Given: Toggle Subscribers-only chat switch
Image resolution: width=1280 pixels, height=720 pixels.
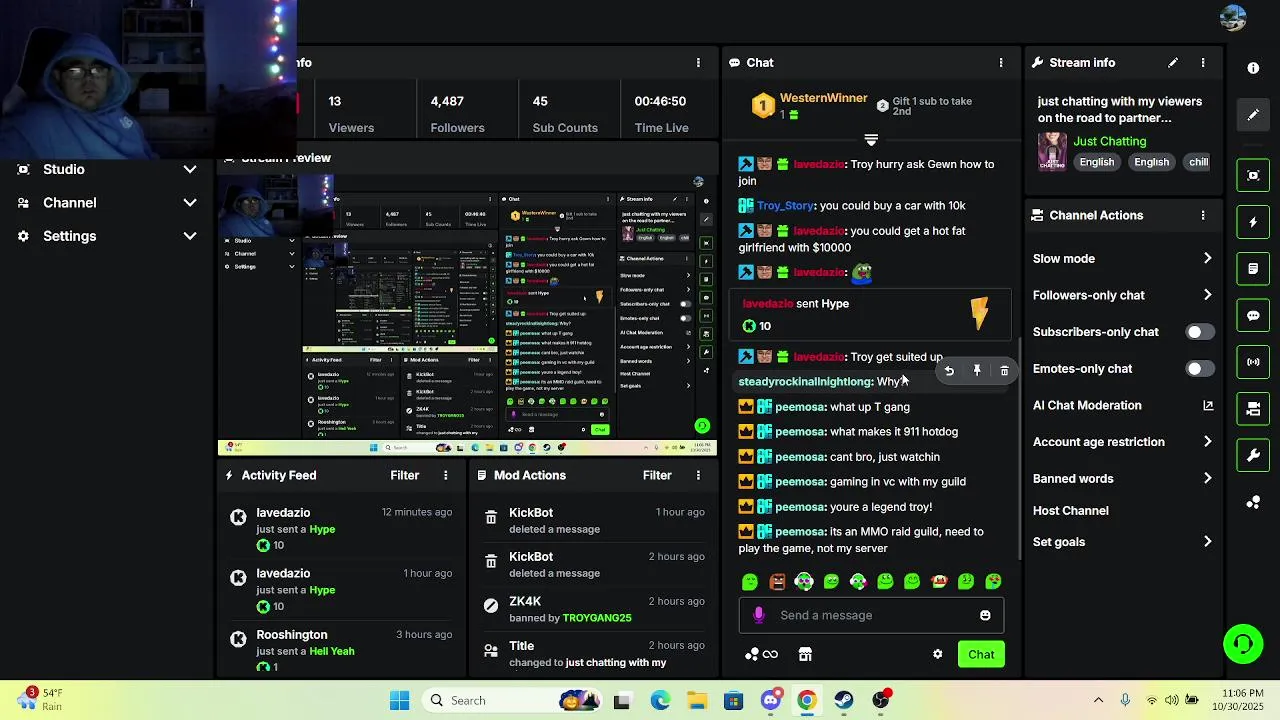Looking at the screenshot, I should coord(1199,332).
